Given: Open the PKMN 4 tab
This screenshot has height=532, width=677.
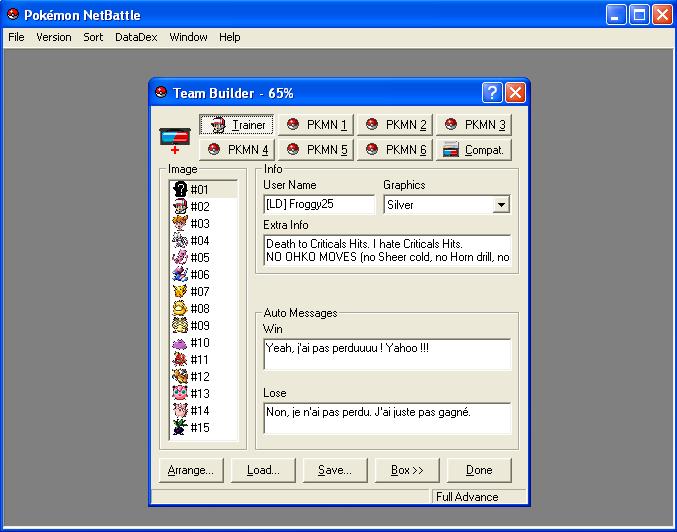Looking at the screenshot, I should click(236, 150).
